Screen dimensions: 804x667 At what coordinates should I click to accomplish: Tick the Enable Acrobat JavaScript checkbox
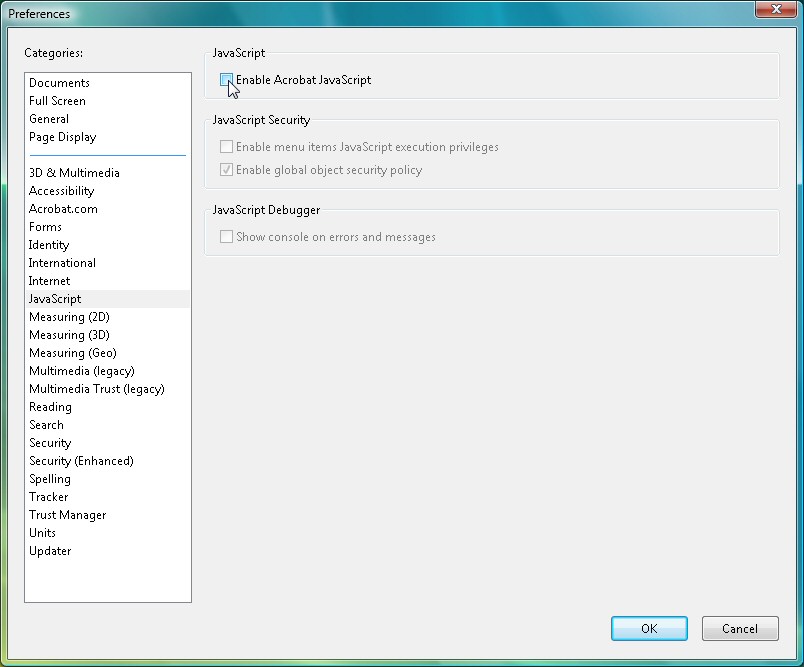coord(226,80)
